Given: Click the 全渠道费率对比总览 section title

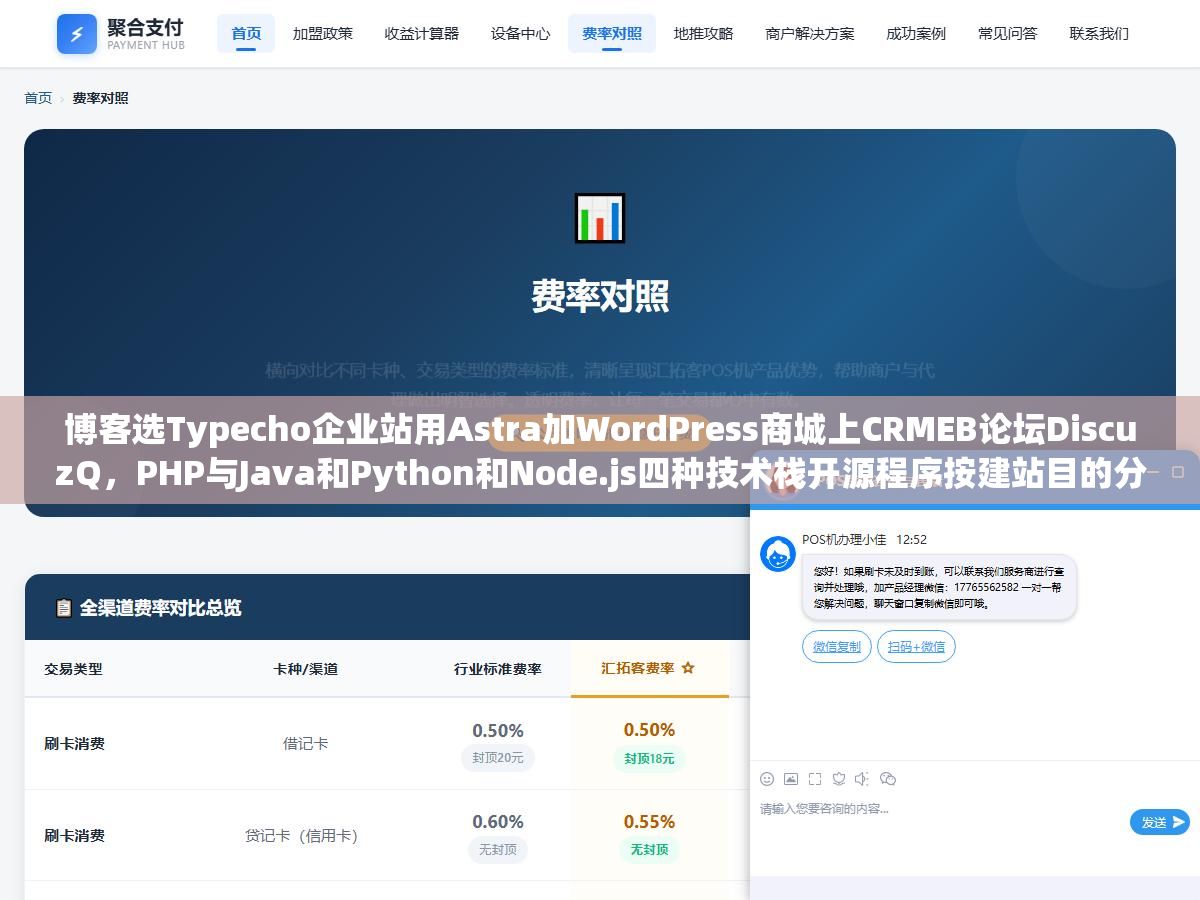Looking at the screenshot, I should tap(160, 608).
